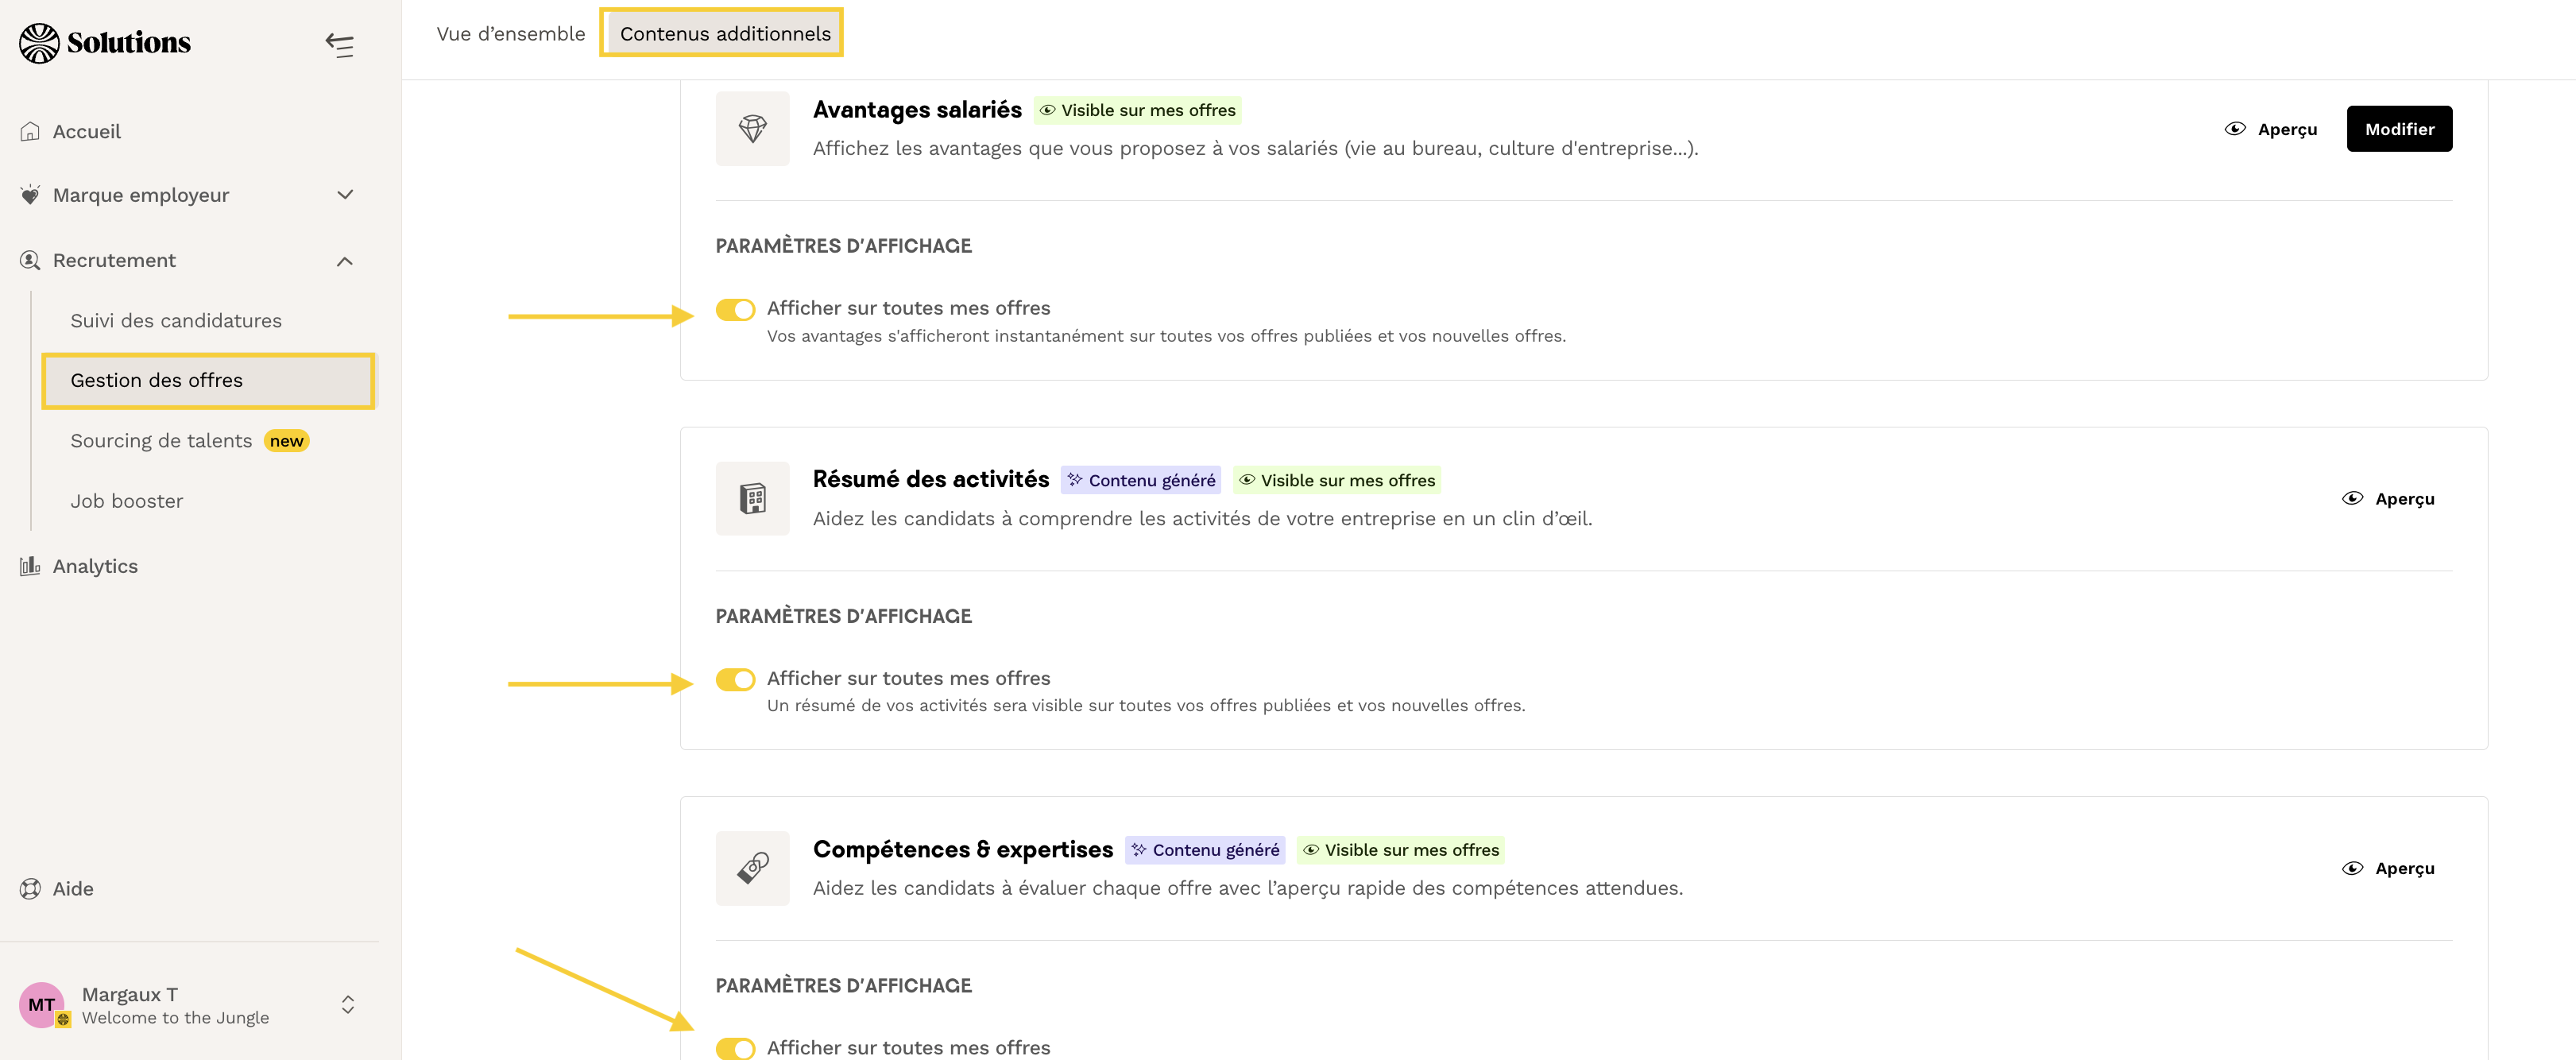Viewport: 2576px width, 1060px height.
Task: Expand the Marque employeur menu
Action: click(x=345, y=195)
